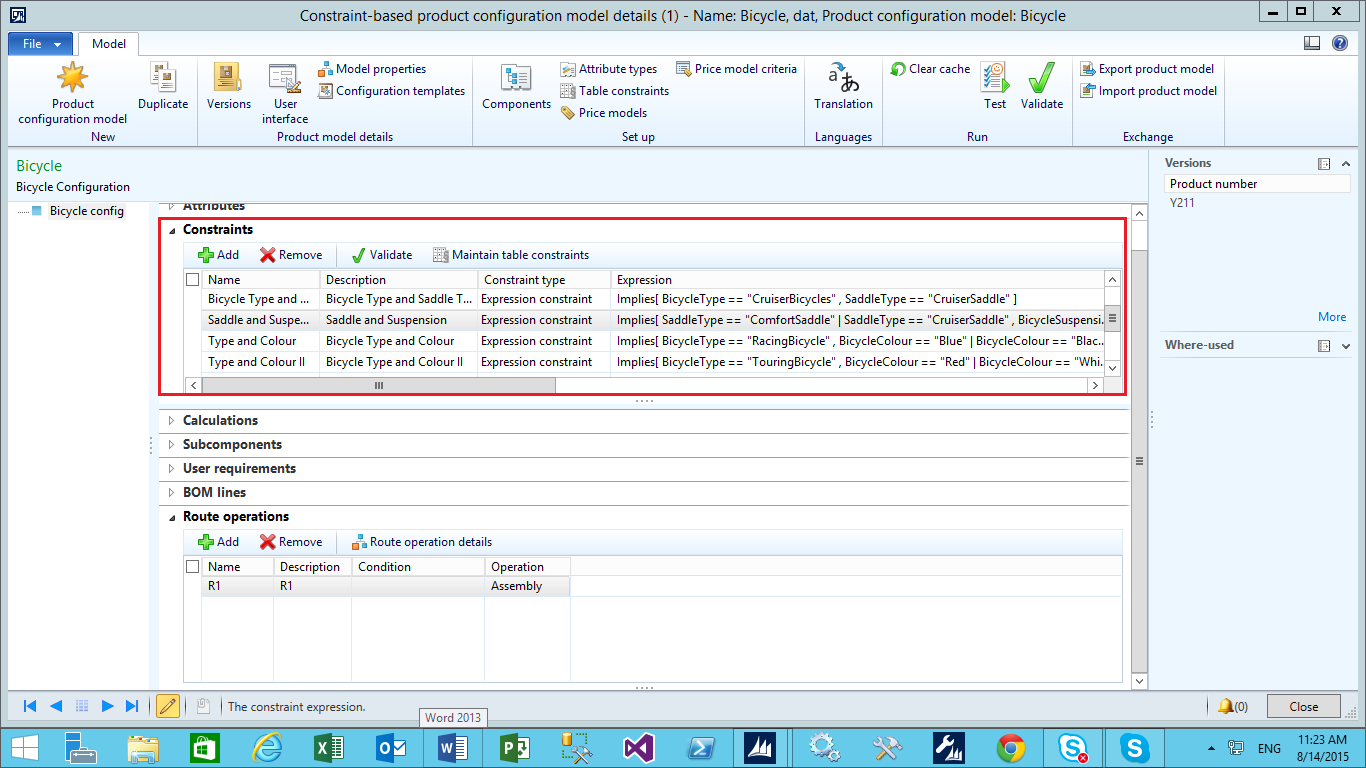Collapse the Constraints section
The height and width of the screenshot is (768, 1366).
pyautogui.click(x=172, y=230)
